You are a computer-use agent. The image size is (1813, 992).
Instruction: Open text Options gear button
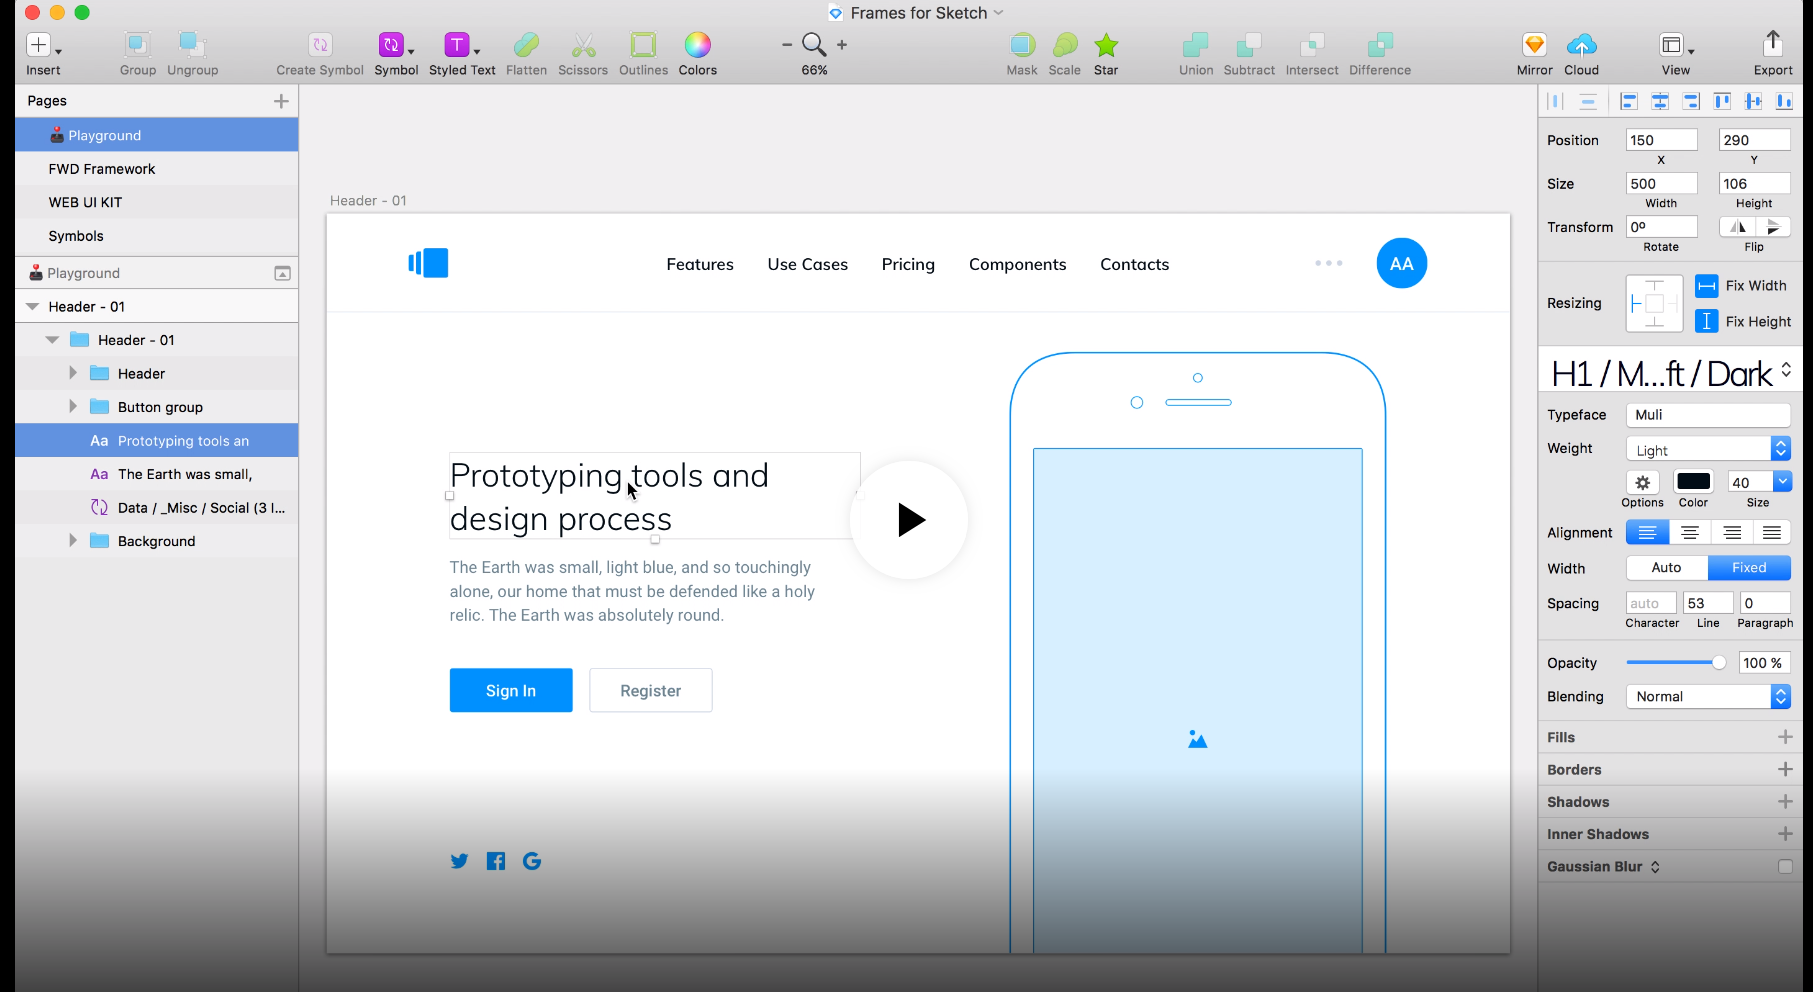[x=1642, y=482]
